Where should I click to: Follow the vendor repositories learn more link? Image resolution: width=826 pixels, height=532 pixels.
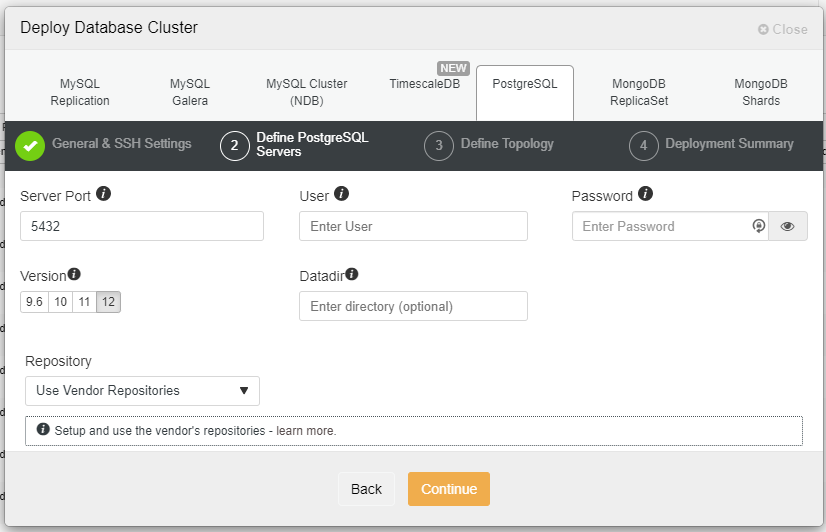pos(306,431)
